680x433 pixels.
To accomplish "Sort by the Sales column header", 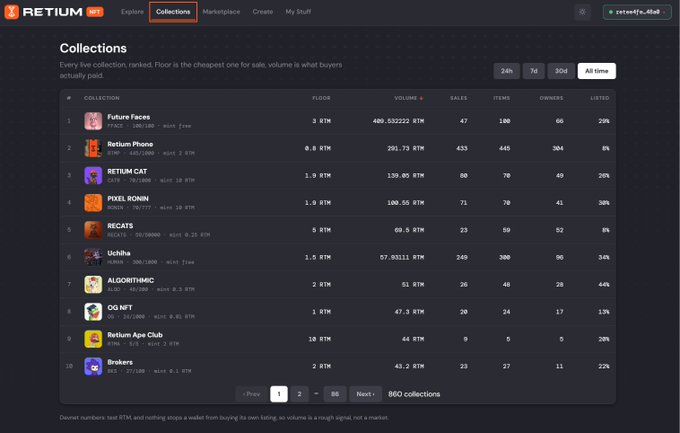I will tap(458, 98).
